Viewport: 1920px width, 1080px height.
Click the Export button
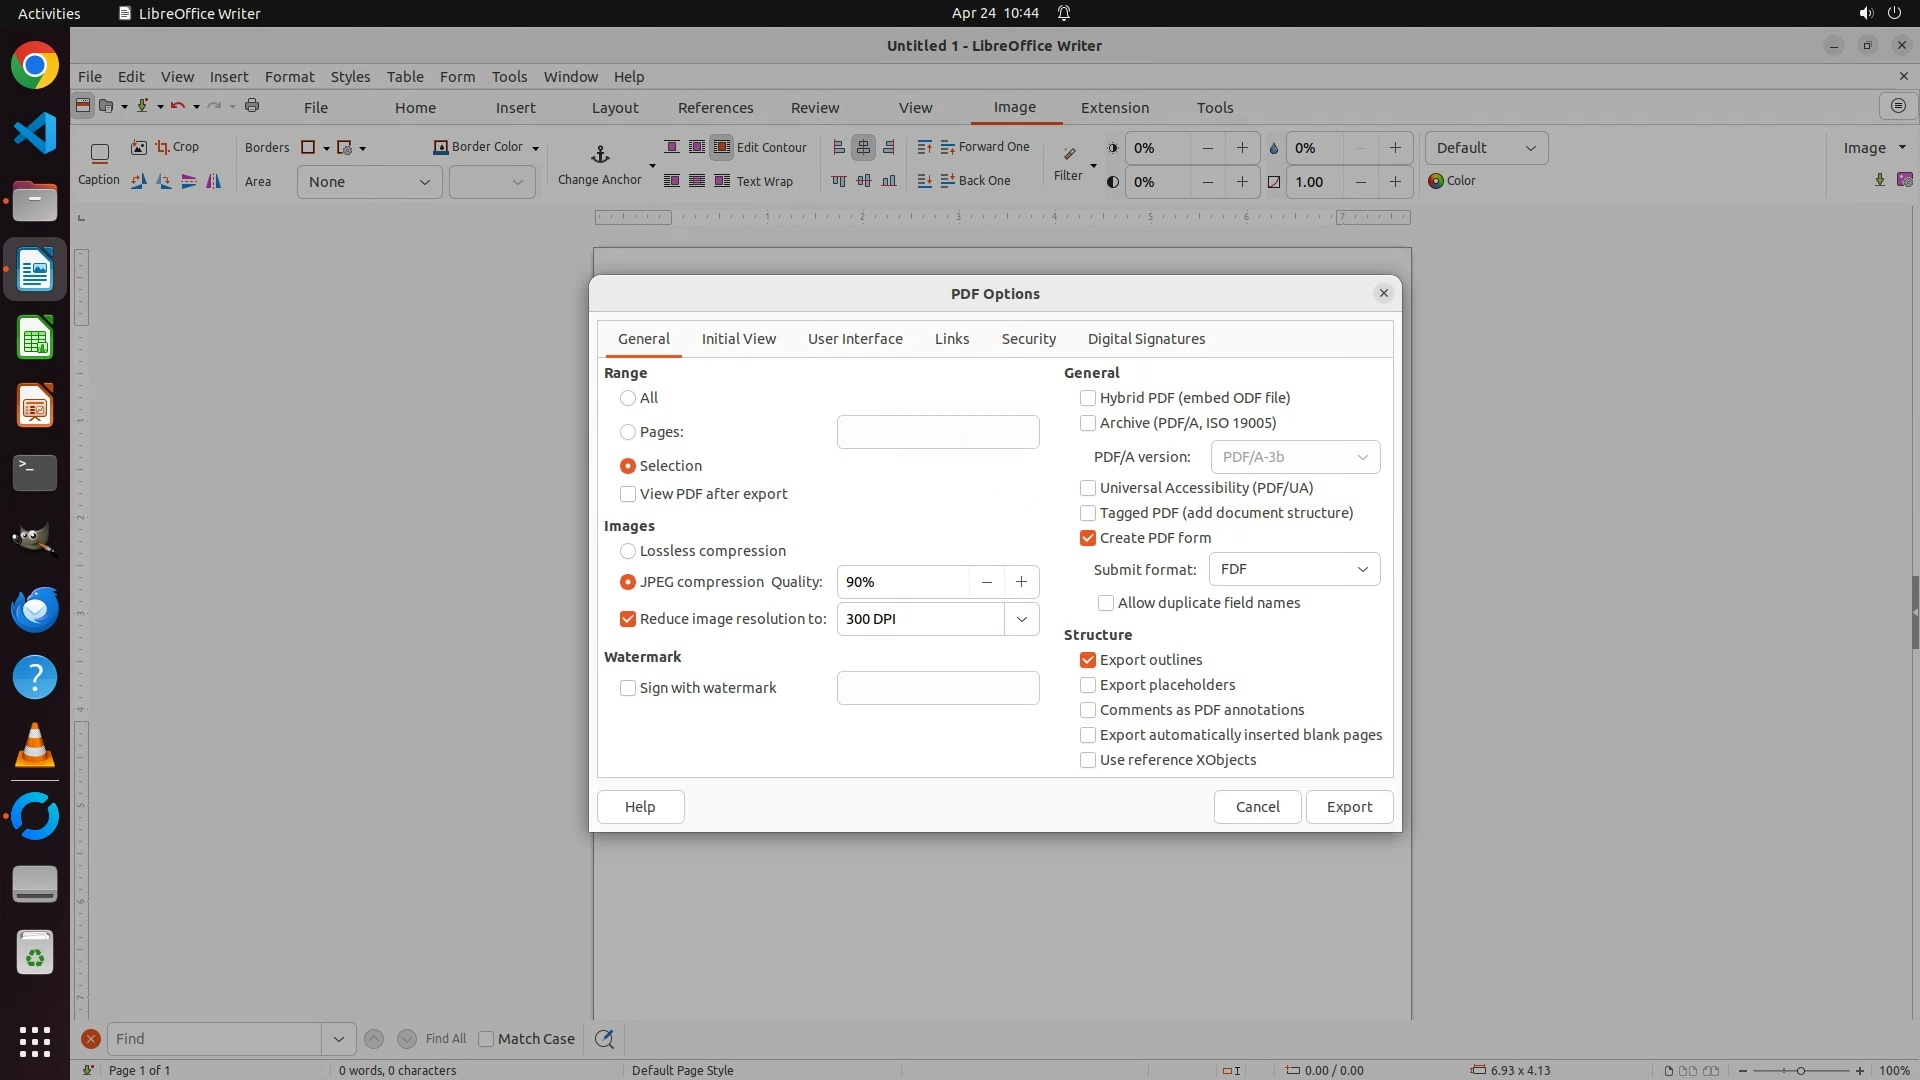tap(1349, 807)
